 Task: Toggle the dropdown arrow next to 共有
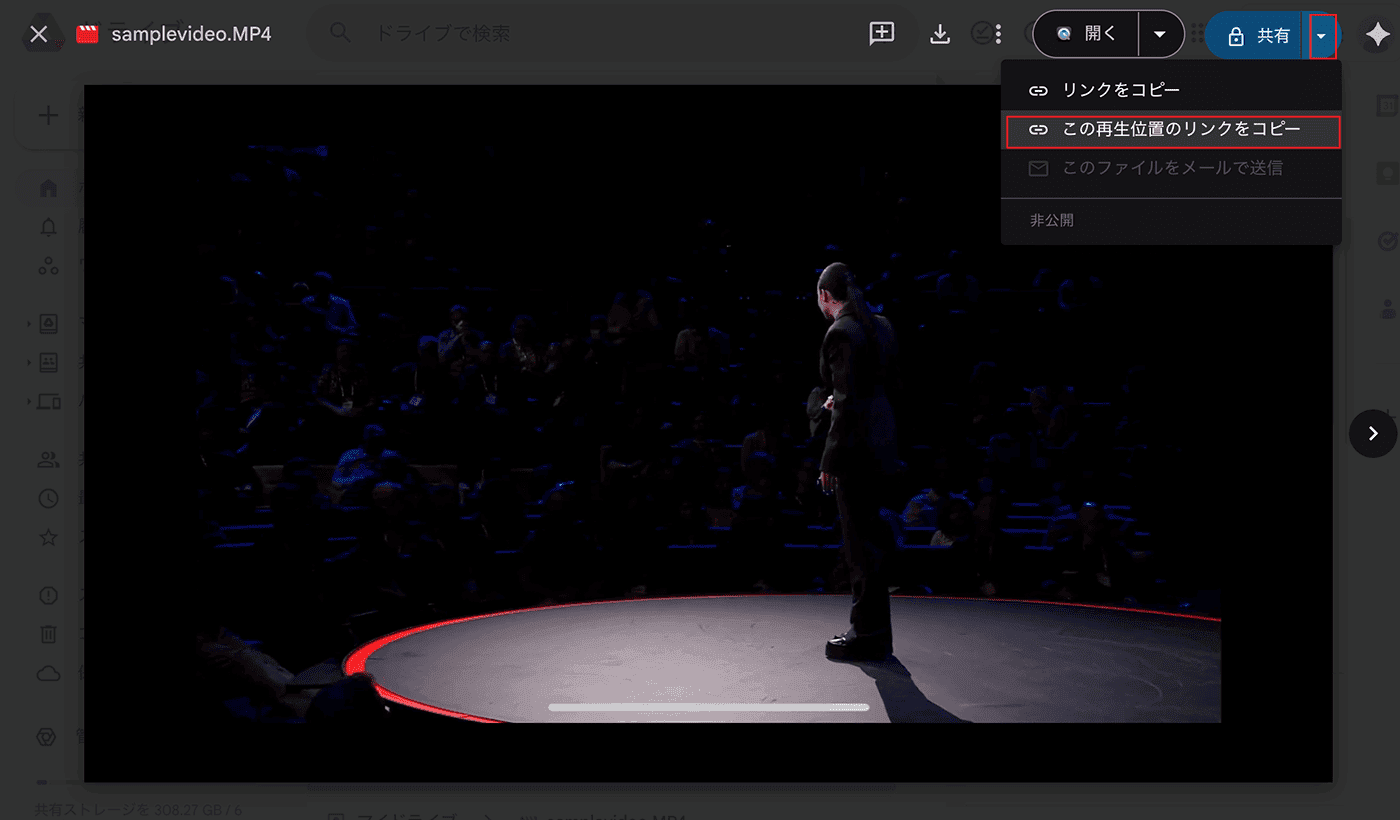pos(1323,36)
